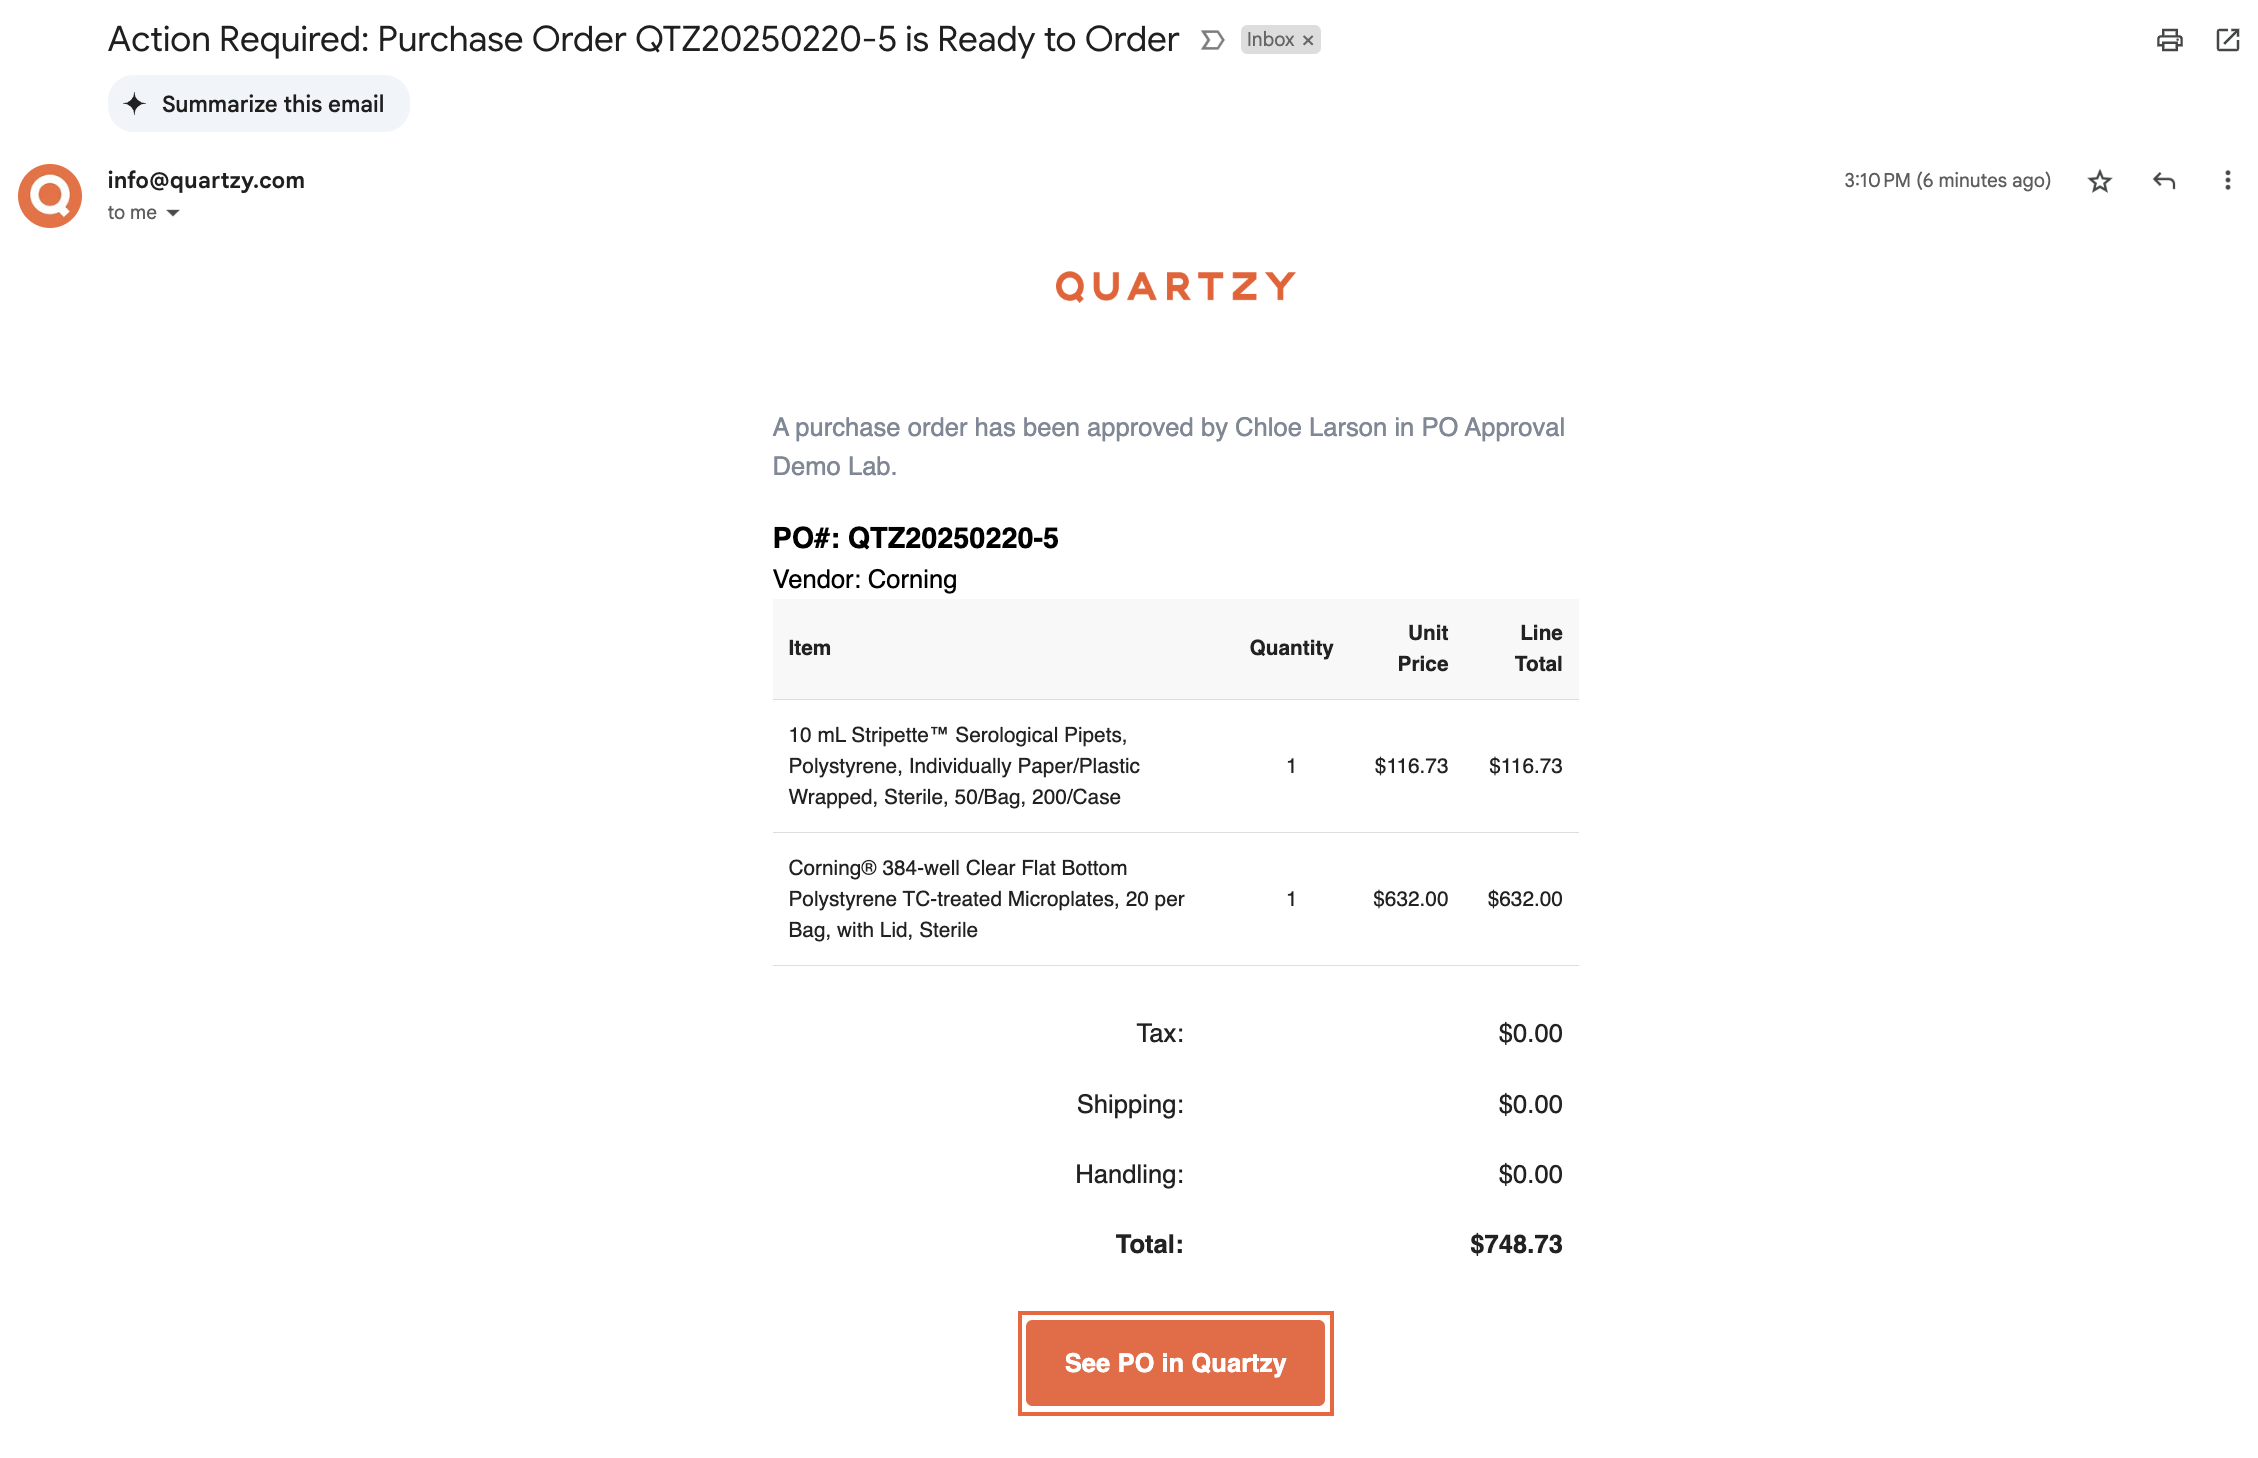Remove the Inbox label with x
Viewport: 2258px width, 1458px height.
coord(1307,40)
